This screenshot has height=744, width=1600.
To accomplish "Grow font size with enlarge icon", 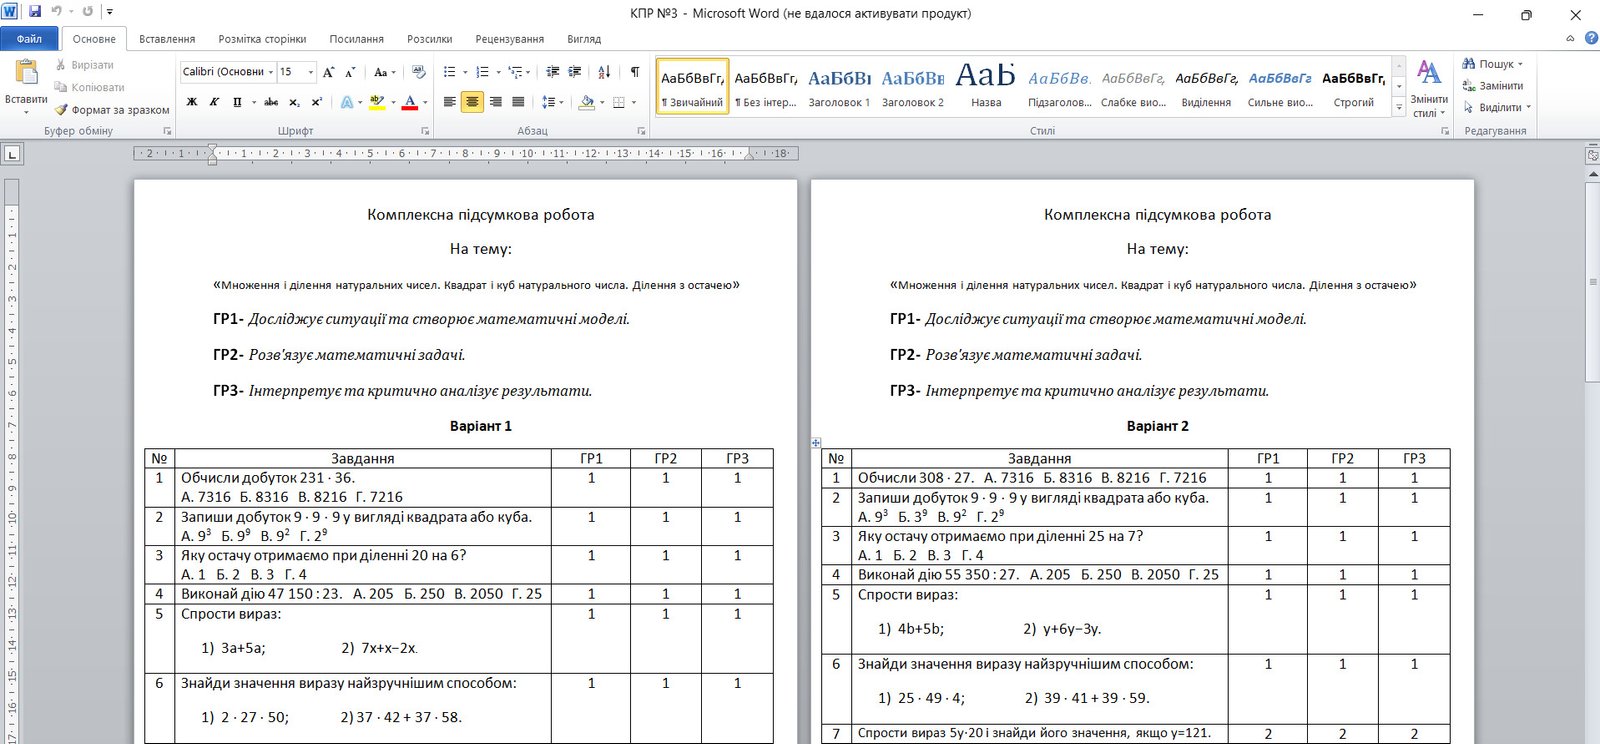I will pyautogui.click(x=328, y=72).
